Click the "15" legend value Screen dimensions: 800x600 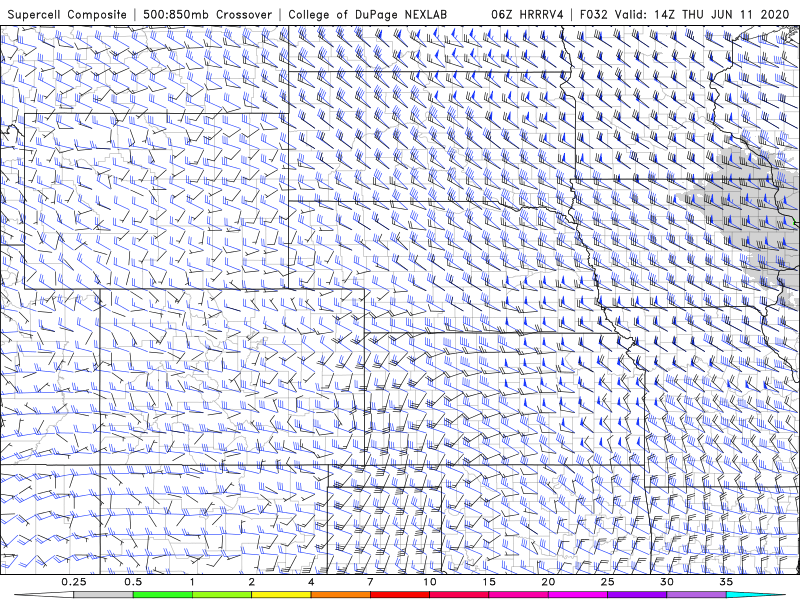coord(489,582)
